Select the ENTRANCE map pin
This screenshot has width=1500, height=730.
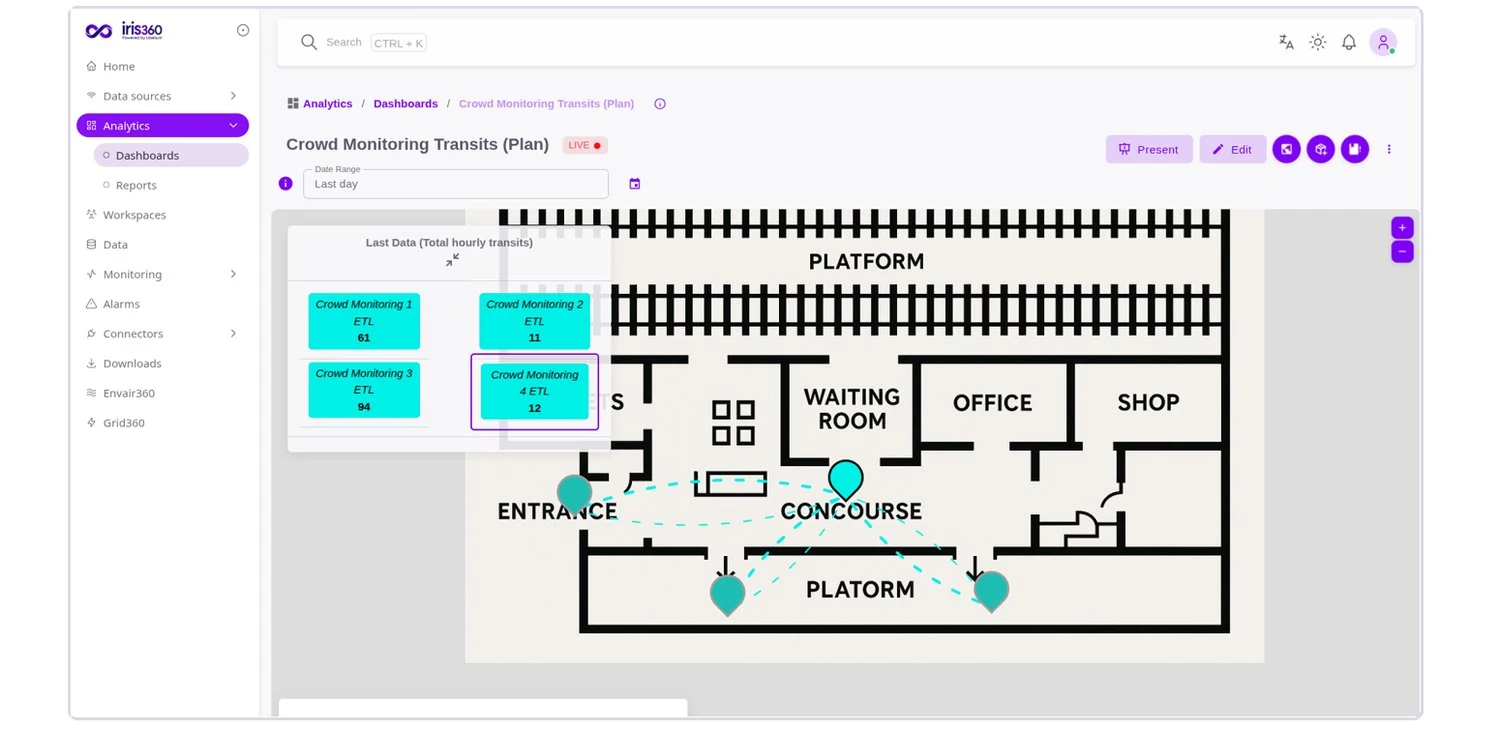point(575,494)
